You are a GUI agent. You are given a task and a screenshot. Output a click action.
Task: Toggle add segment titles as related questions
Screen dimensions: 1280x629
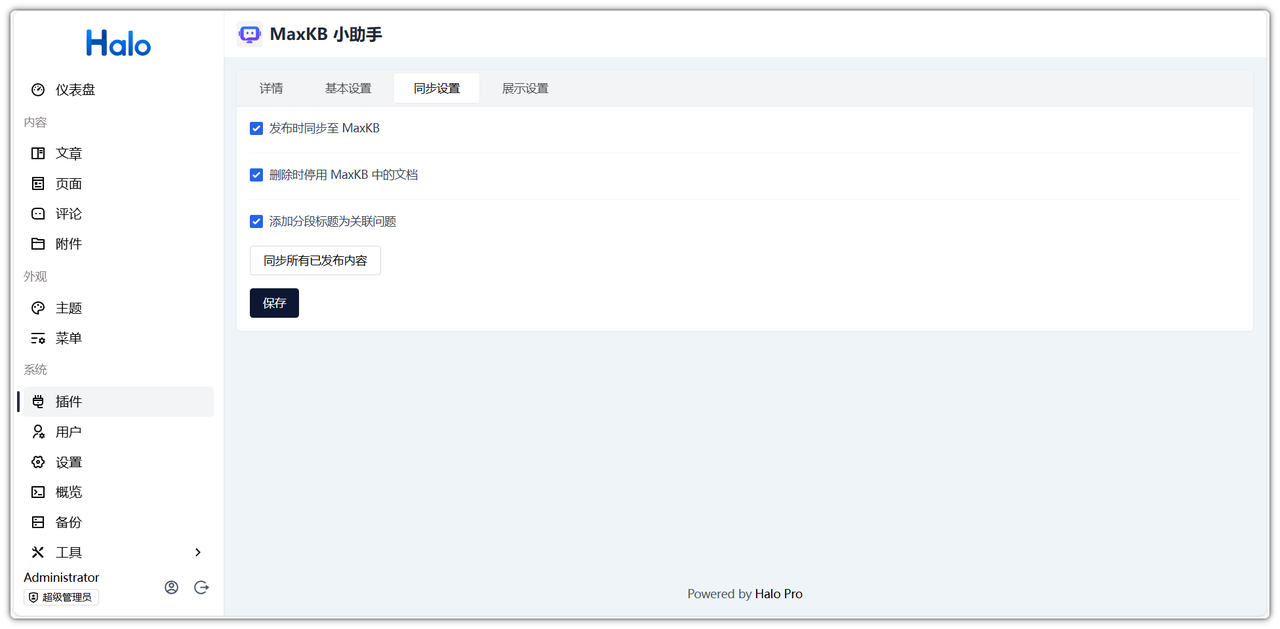[x=257, y=222]
